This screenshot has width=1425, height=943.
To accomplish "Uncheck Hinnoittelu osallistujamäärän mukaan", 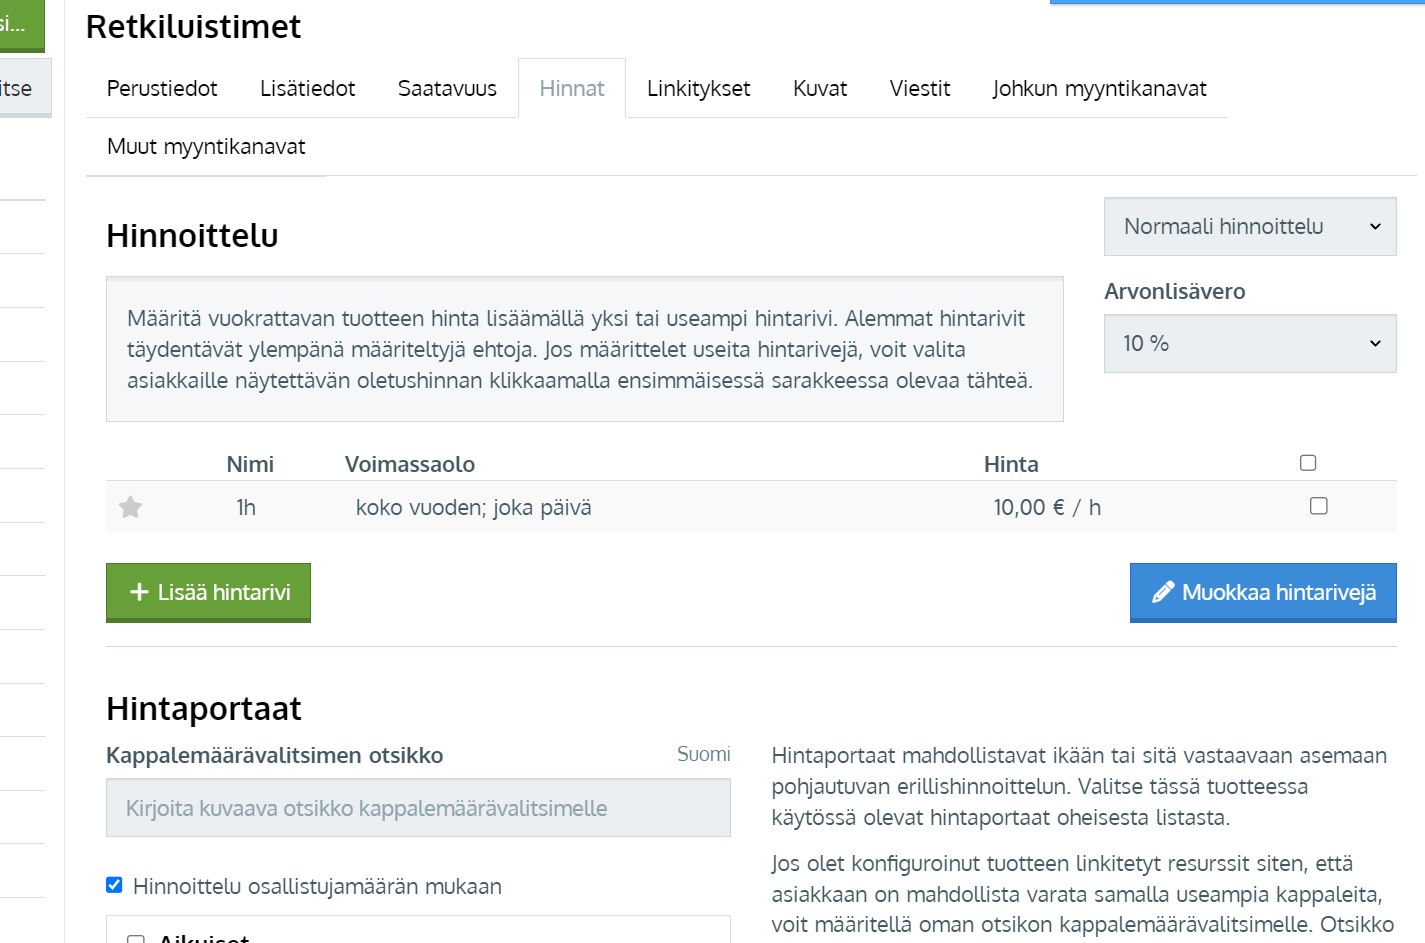I will [x=115, y=885].
